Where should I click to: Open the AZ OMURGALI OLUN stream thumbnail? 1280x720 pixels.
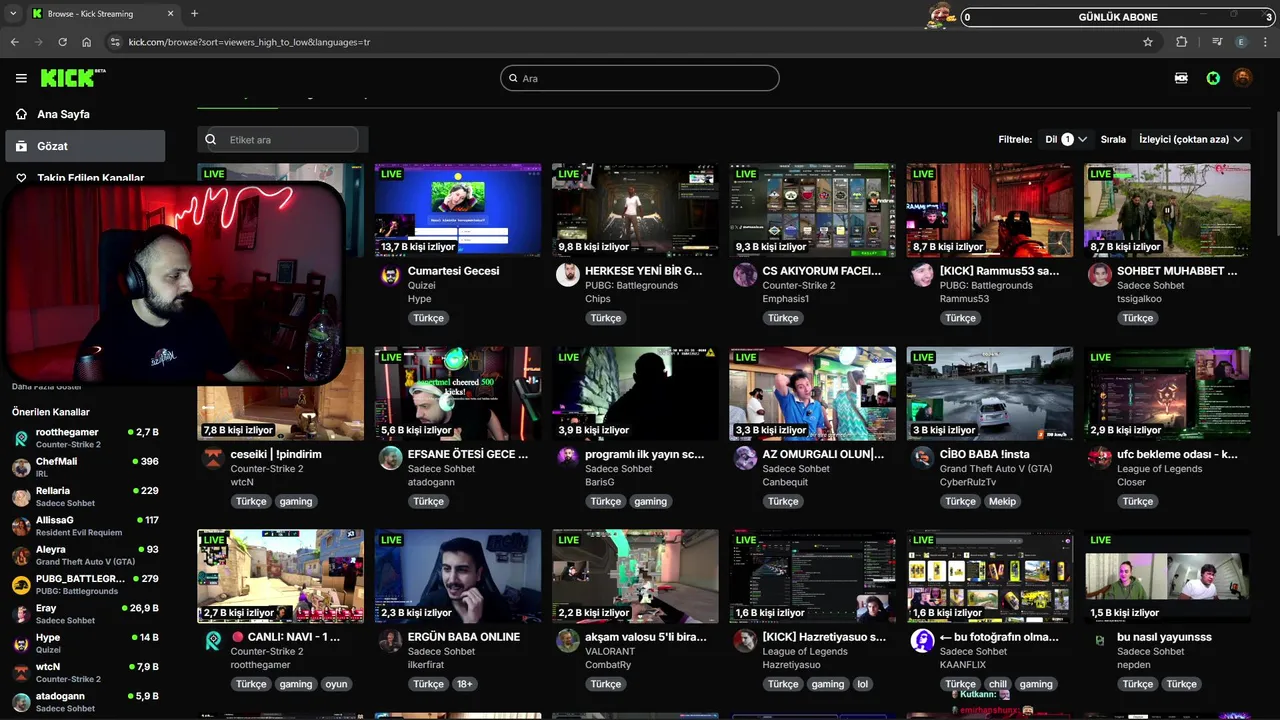pos(812,393)
